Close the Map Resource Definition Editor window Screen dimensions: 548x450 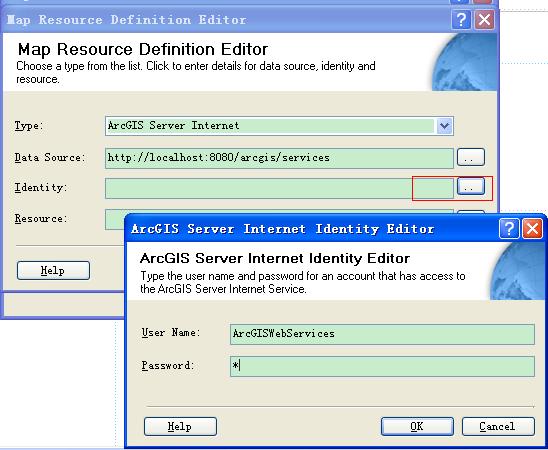484,20
